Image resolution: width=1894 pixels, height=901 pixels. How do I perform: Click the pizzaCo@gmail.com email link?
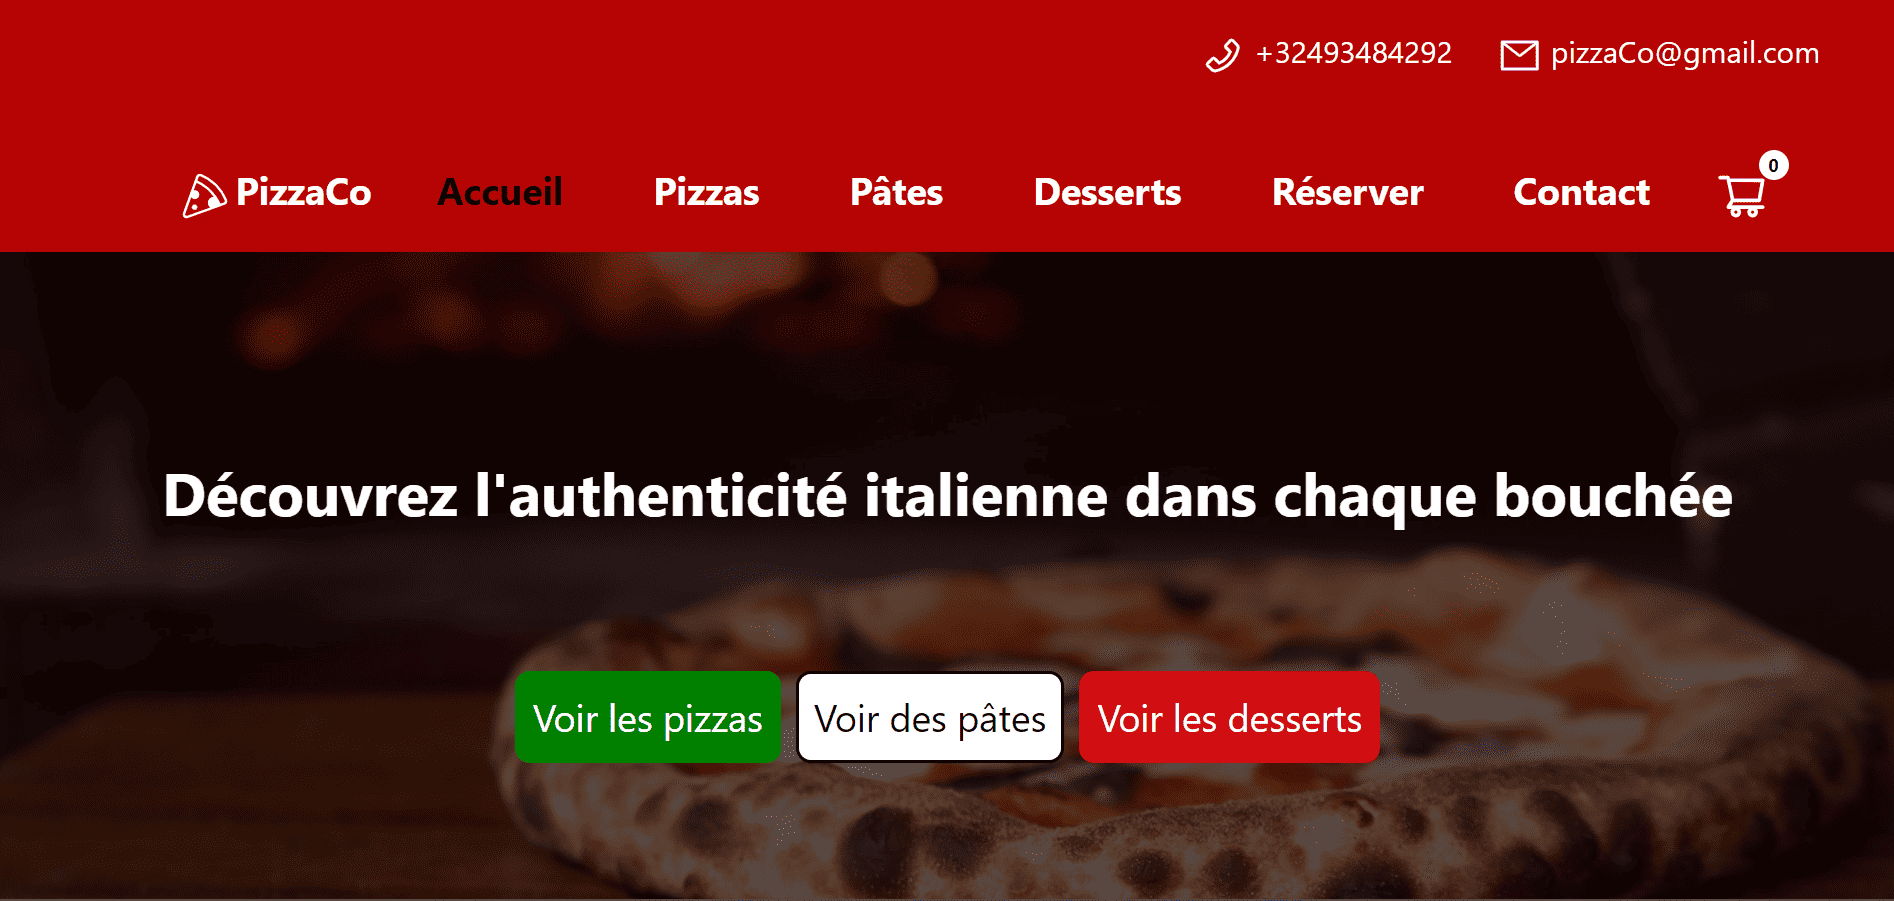1685,54
